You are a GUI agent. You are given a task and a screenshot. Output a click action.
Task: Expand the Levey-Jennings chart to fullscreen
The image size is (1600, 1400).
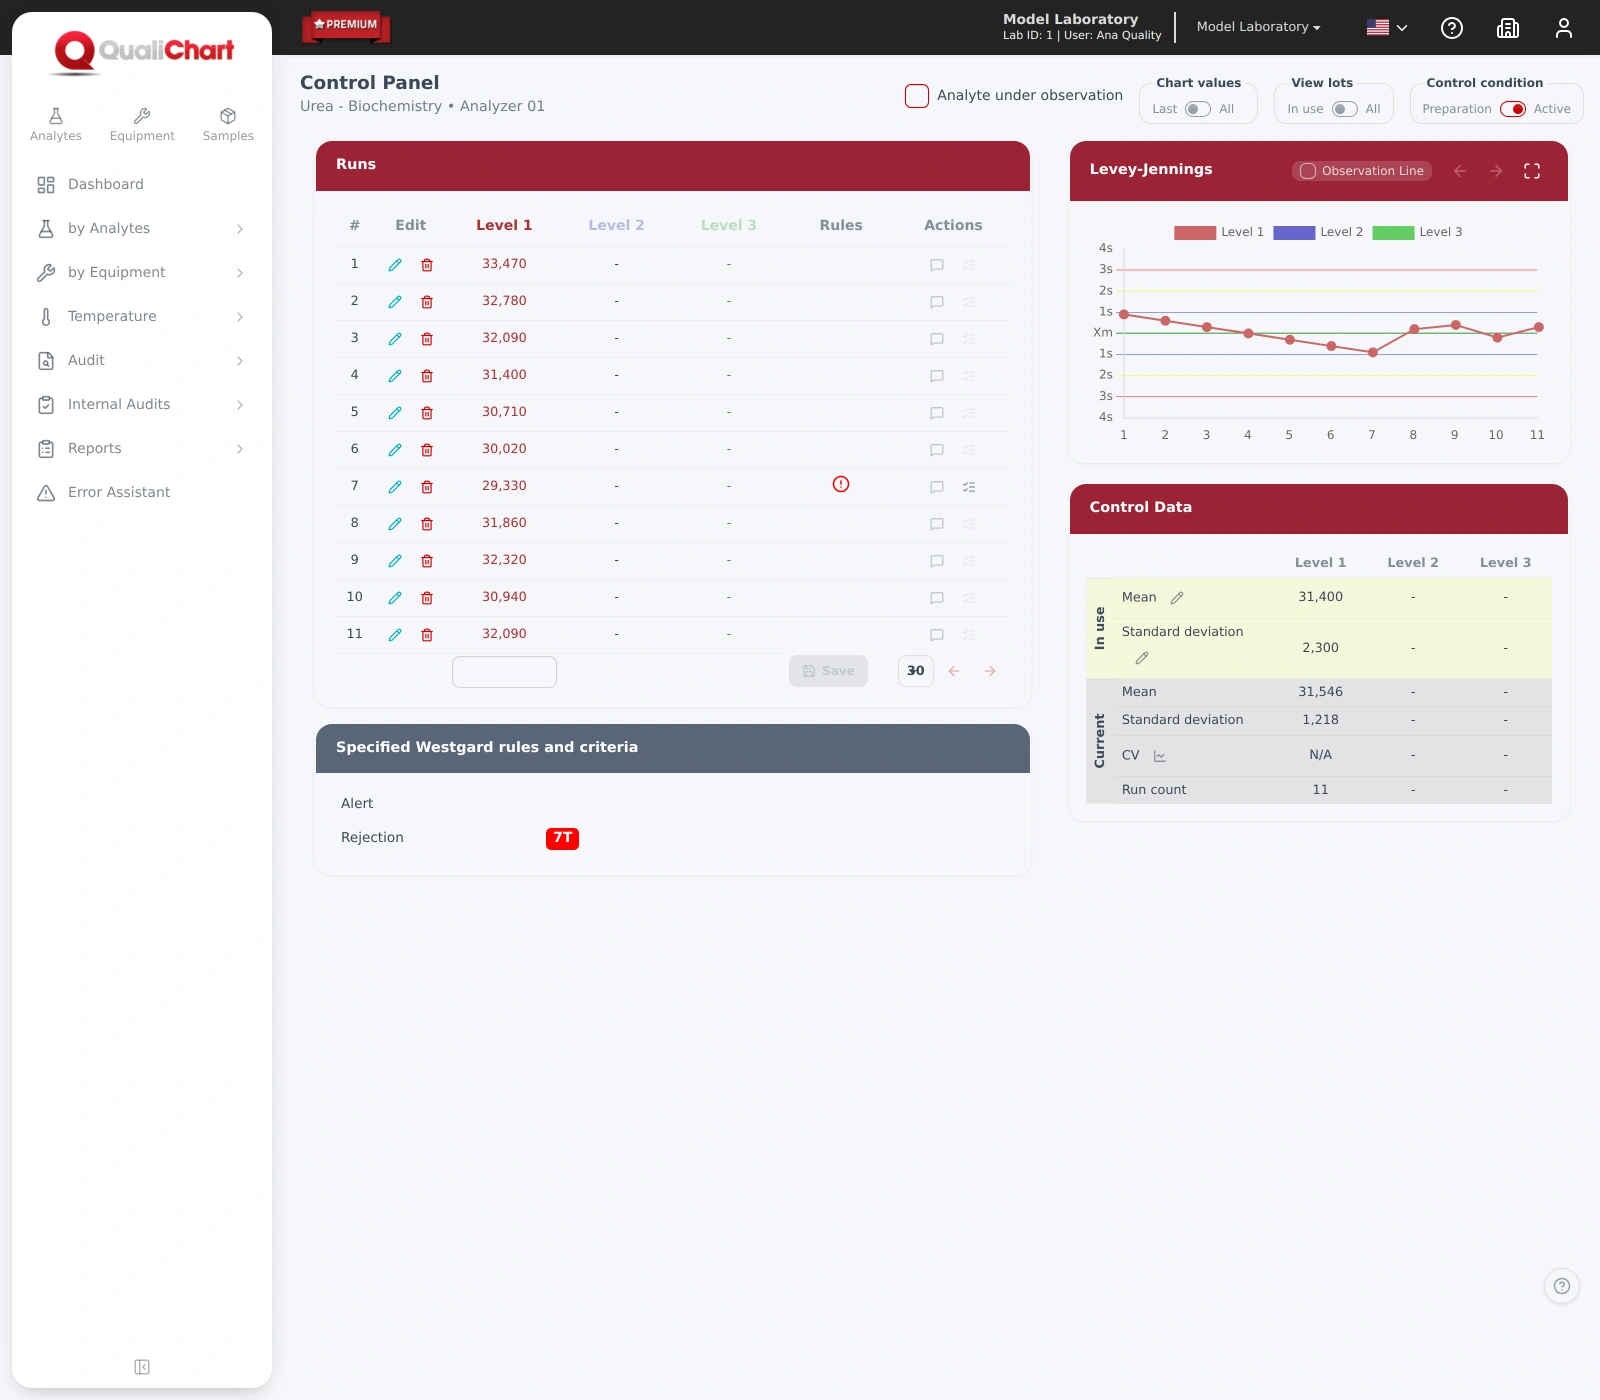tap(1532, 171)
